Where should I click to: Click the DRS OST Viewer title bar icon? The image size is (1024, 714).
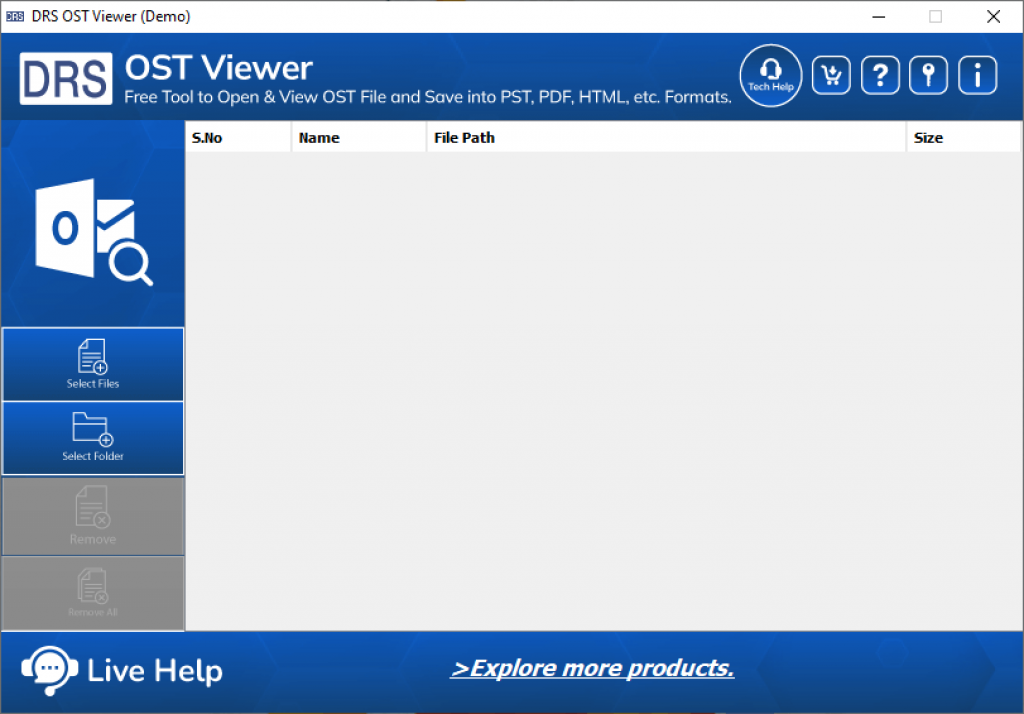[x=14, y=16]
